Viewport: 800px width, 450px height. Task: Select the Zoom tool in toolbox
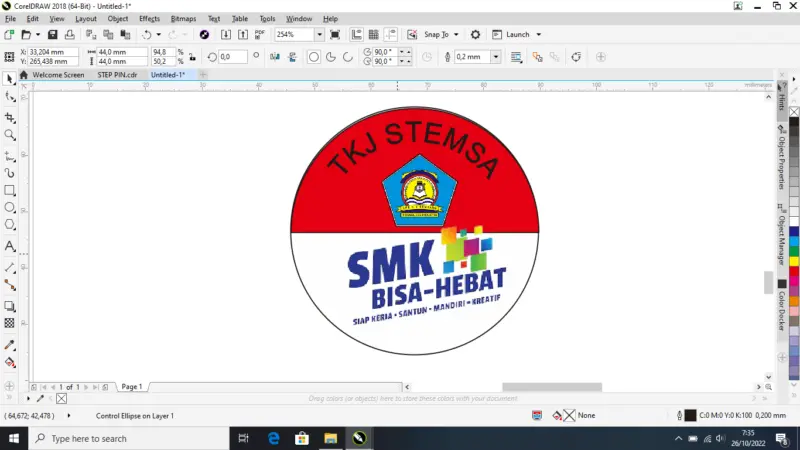click(x=9, y=135)
